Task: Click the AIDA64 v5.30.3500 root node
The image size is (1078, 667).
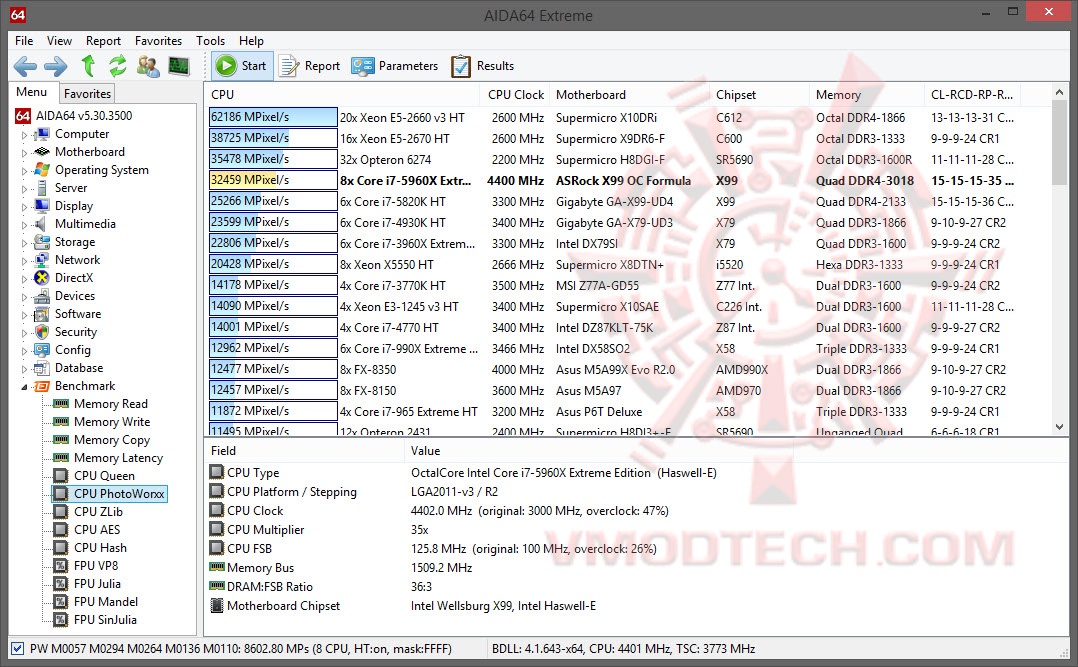Action: (84, 116)
